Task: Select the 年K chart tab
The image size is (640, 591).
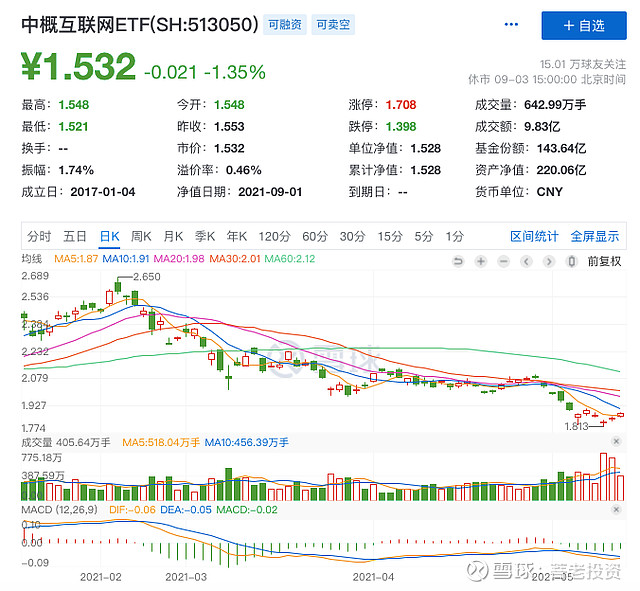Action: coord(237,236)
